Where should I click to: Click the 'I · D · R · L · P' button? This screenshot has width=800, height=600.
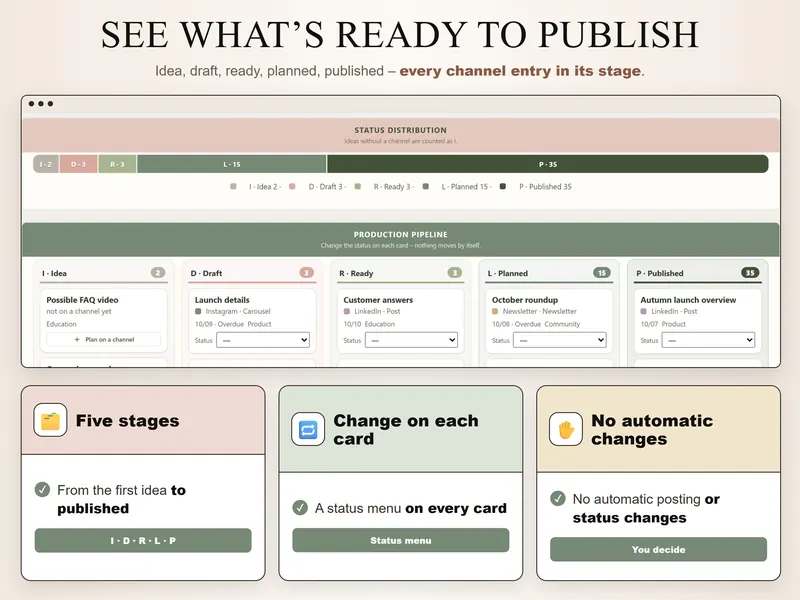pyautogui.click(x=143, y=540)
